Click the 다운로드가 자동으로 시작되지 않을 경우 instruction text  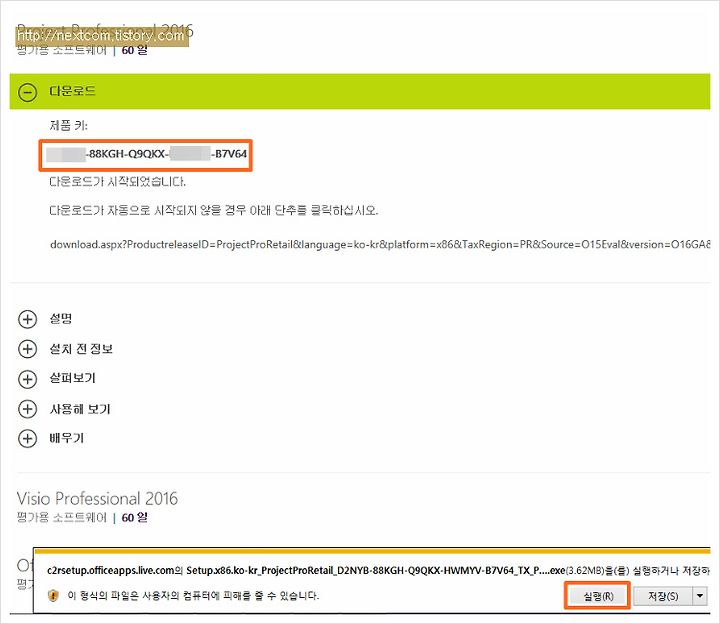click(214, 210)
